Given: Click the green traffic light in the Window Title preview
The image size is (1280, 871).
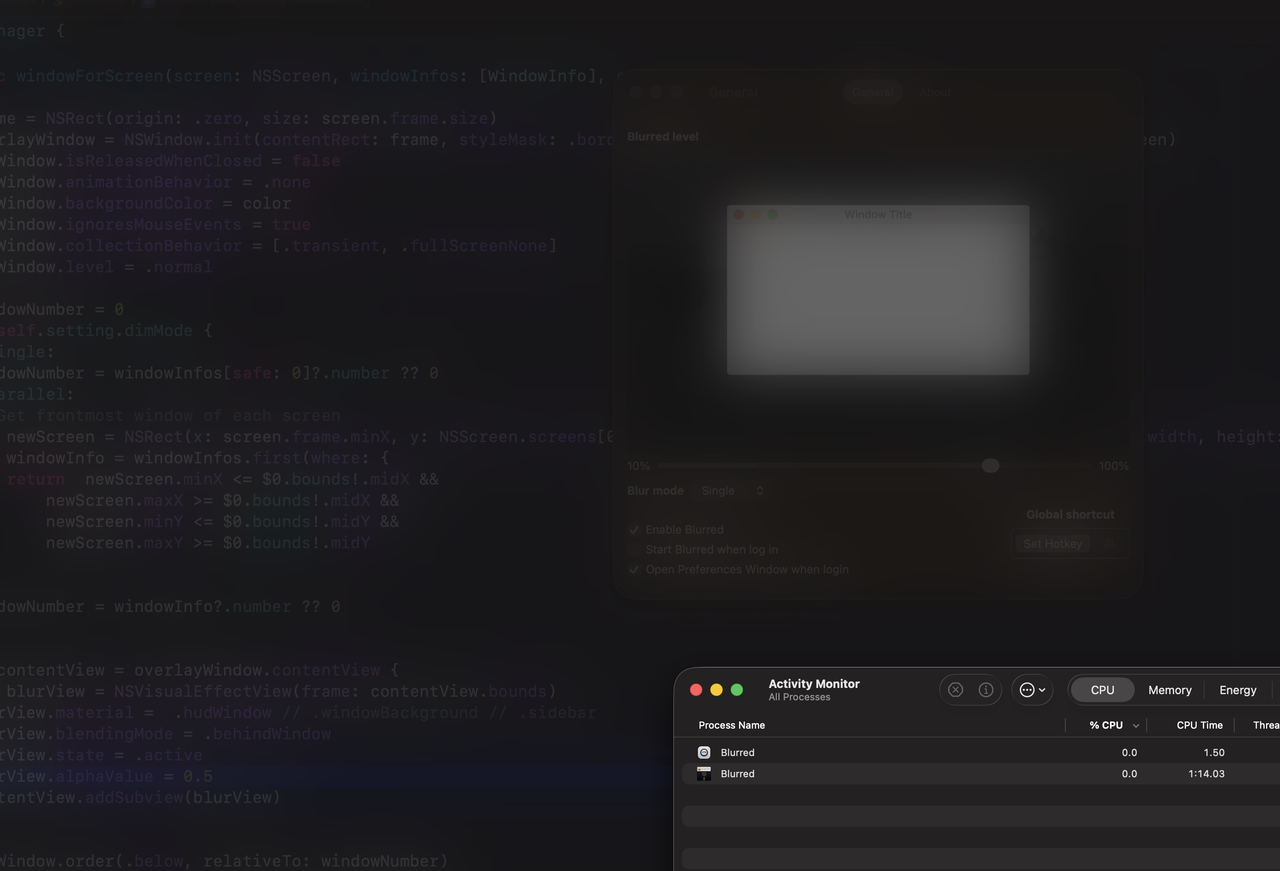Looking at the screenshot, I should (772, 214).
